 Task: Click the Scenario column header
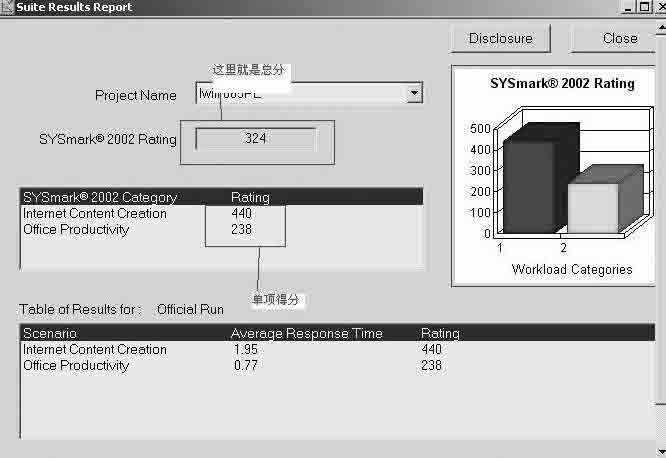(x=50, y=333)
